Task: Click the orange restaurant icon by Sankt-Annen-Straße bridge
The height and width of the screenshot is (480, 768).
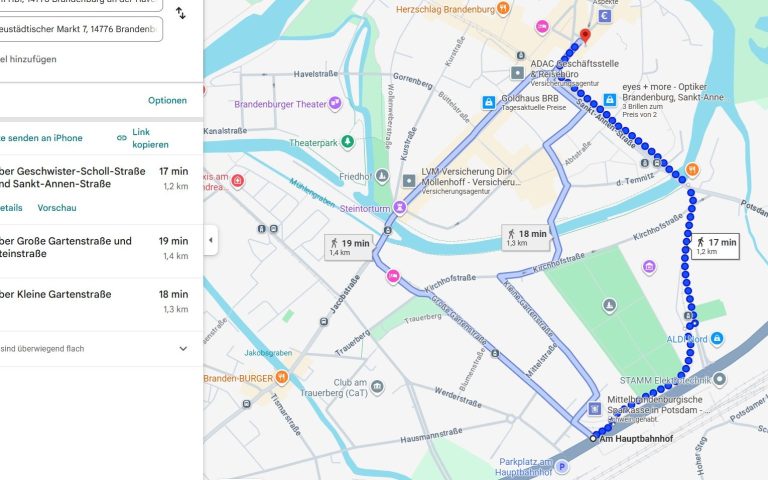Action: click(692, 170)
